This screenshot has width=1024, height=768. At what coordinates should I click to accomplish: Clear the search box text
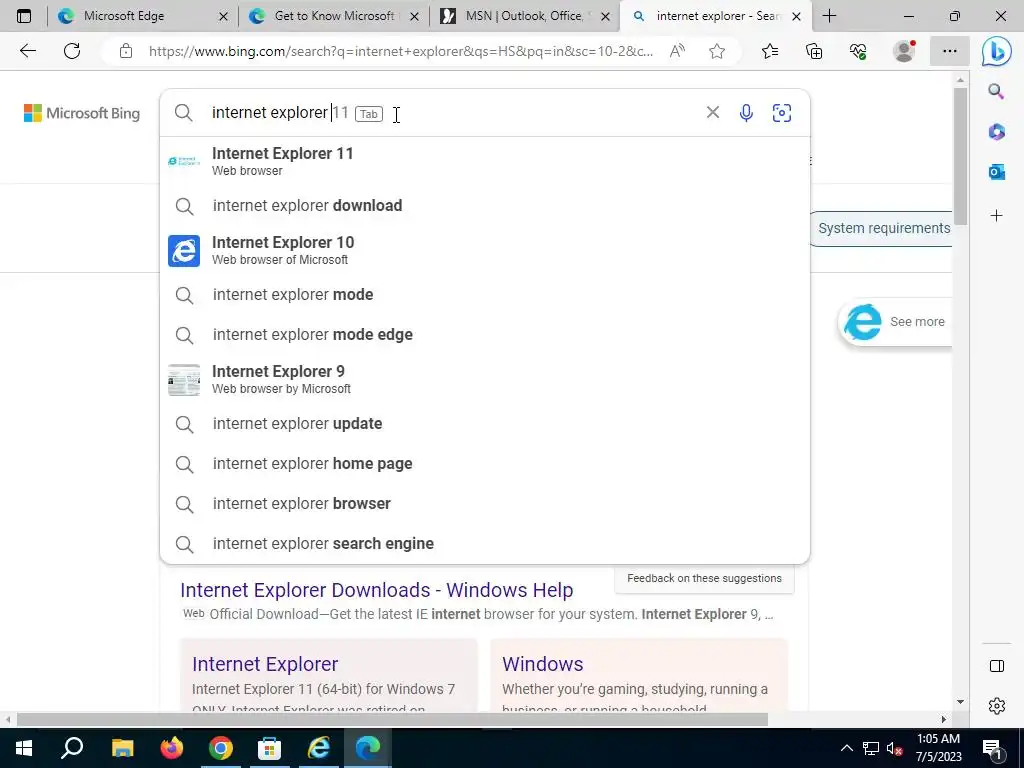pos(712,113)
